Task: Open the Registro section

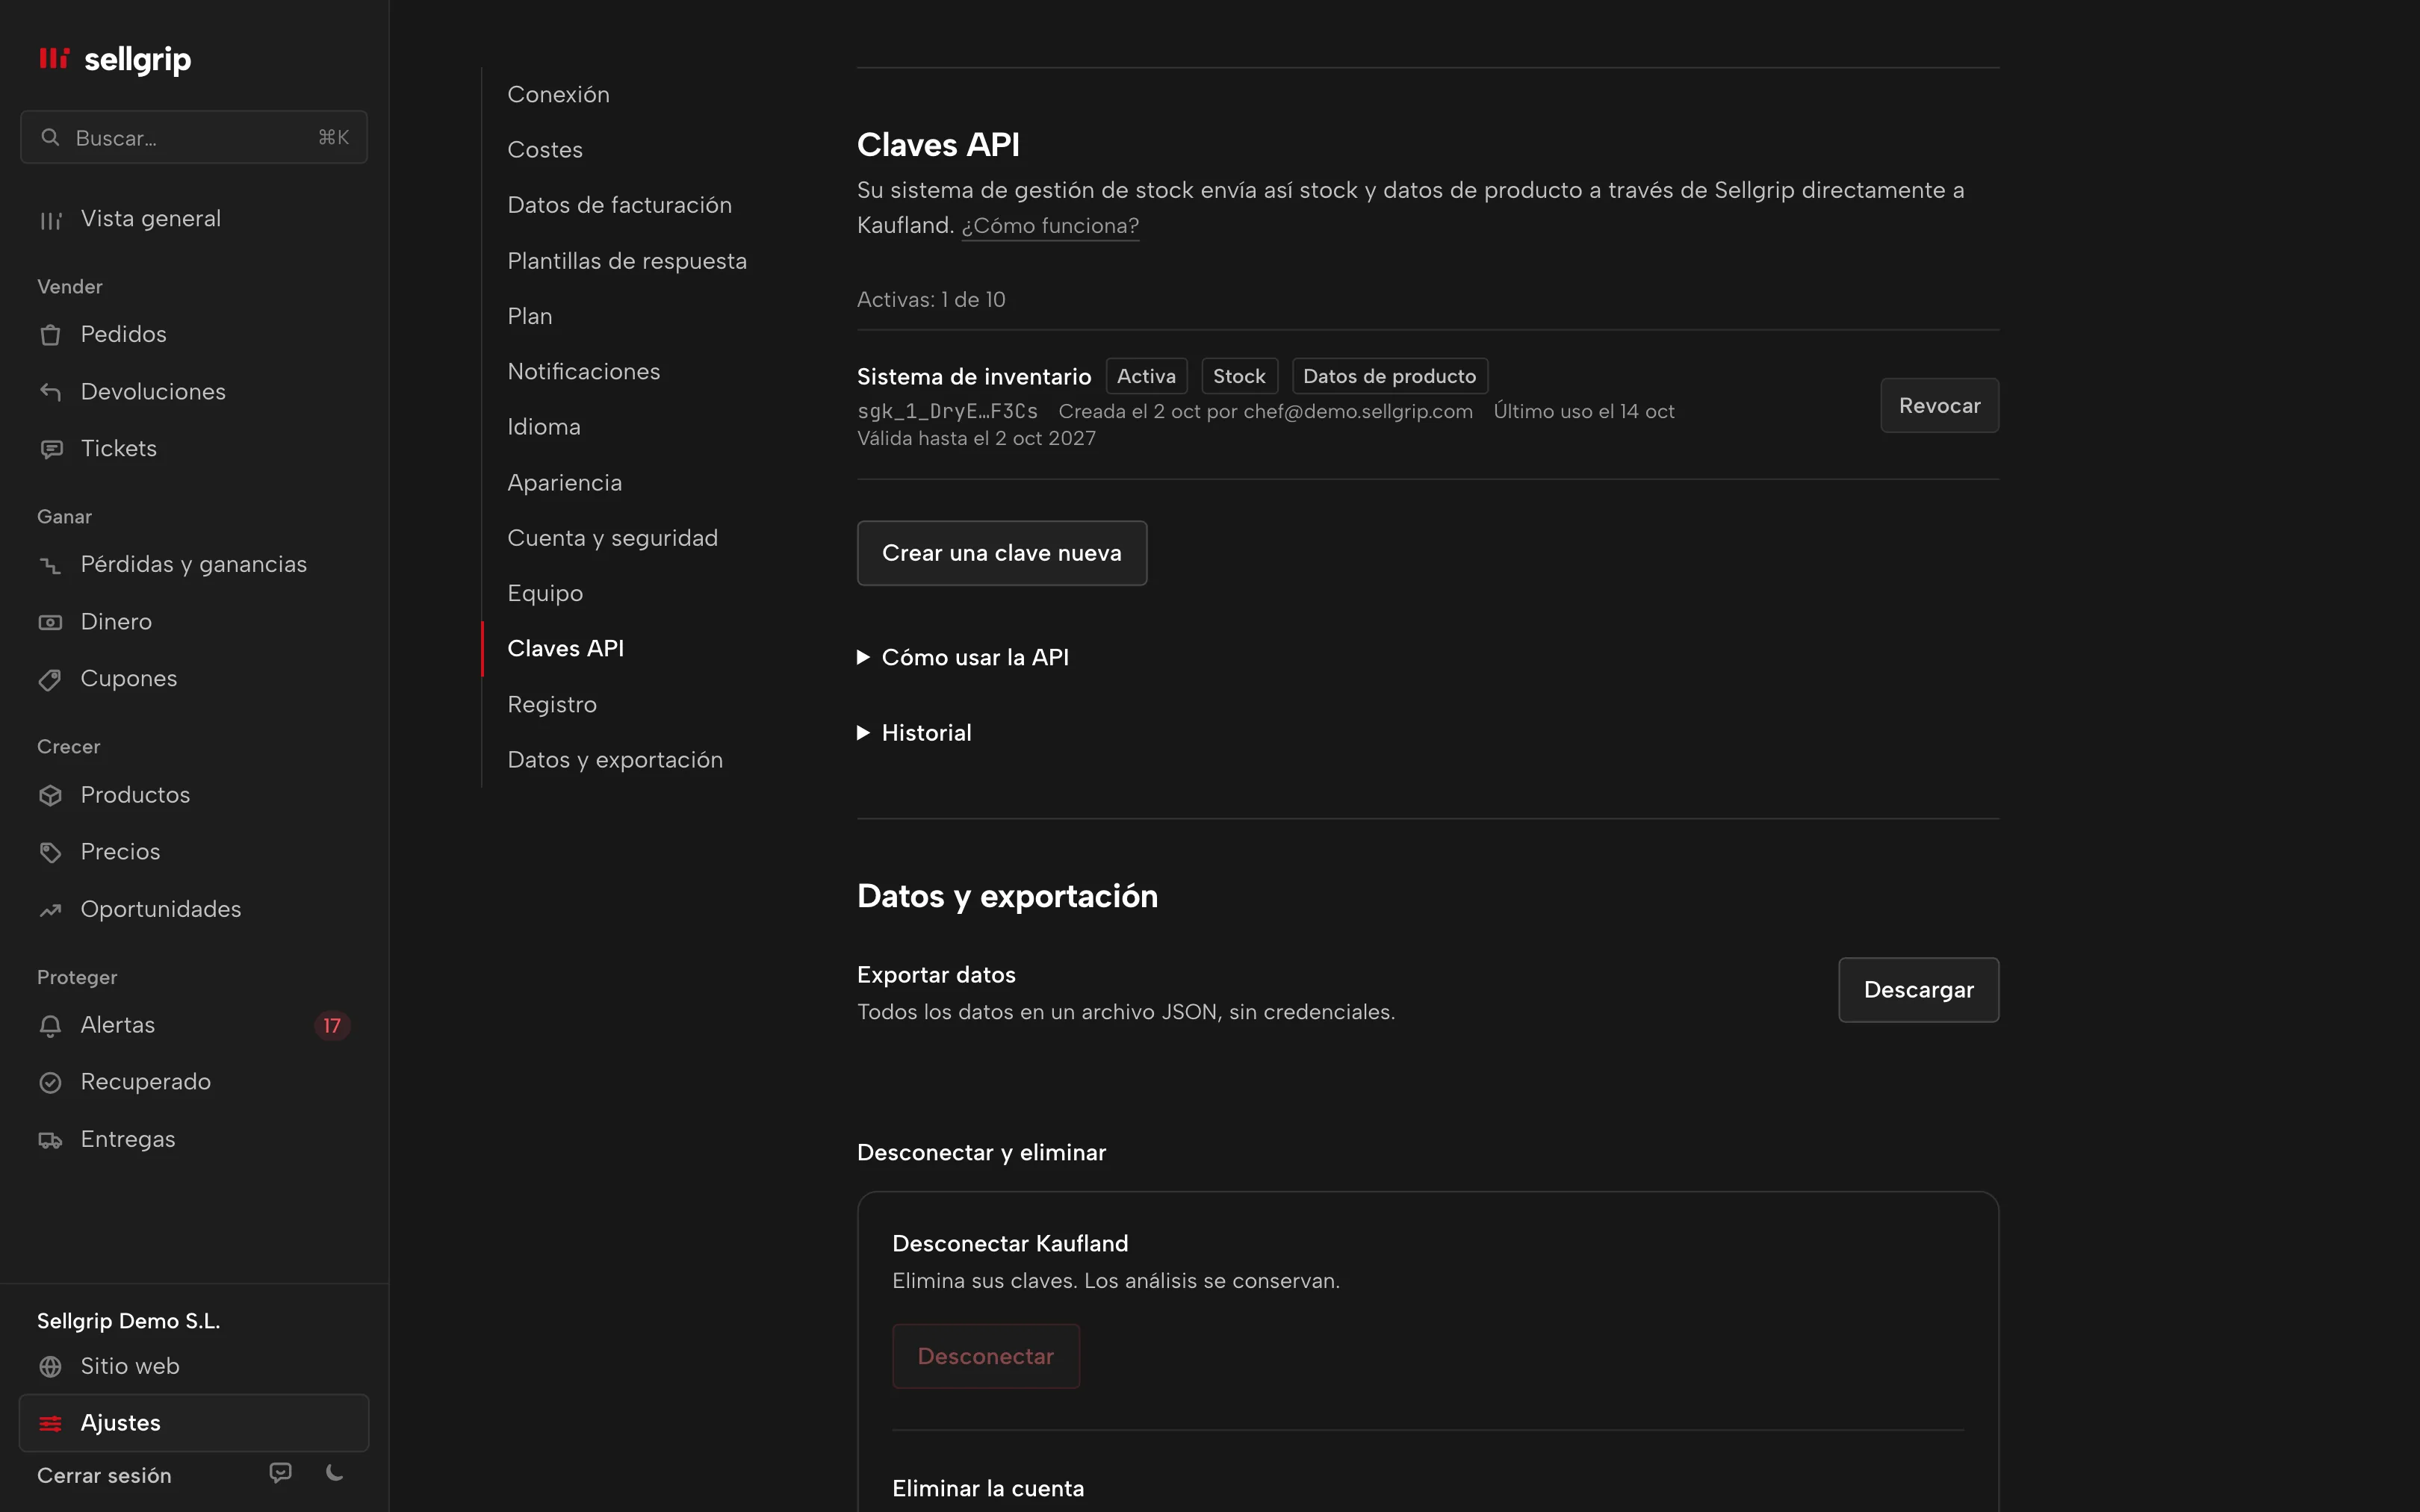Action: point(552,705)
